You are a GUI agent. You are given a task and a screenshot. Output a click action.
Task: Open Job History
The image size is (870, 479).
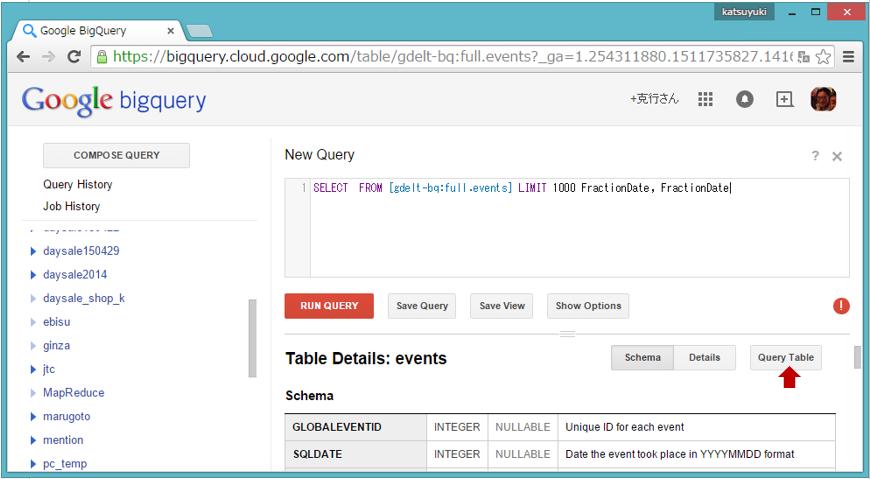pyautogui.click(x=72, y=206)
